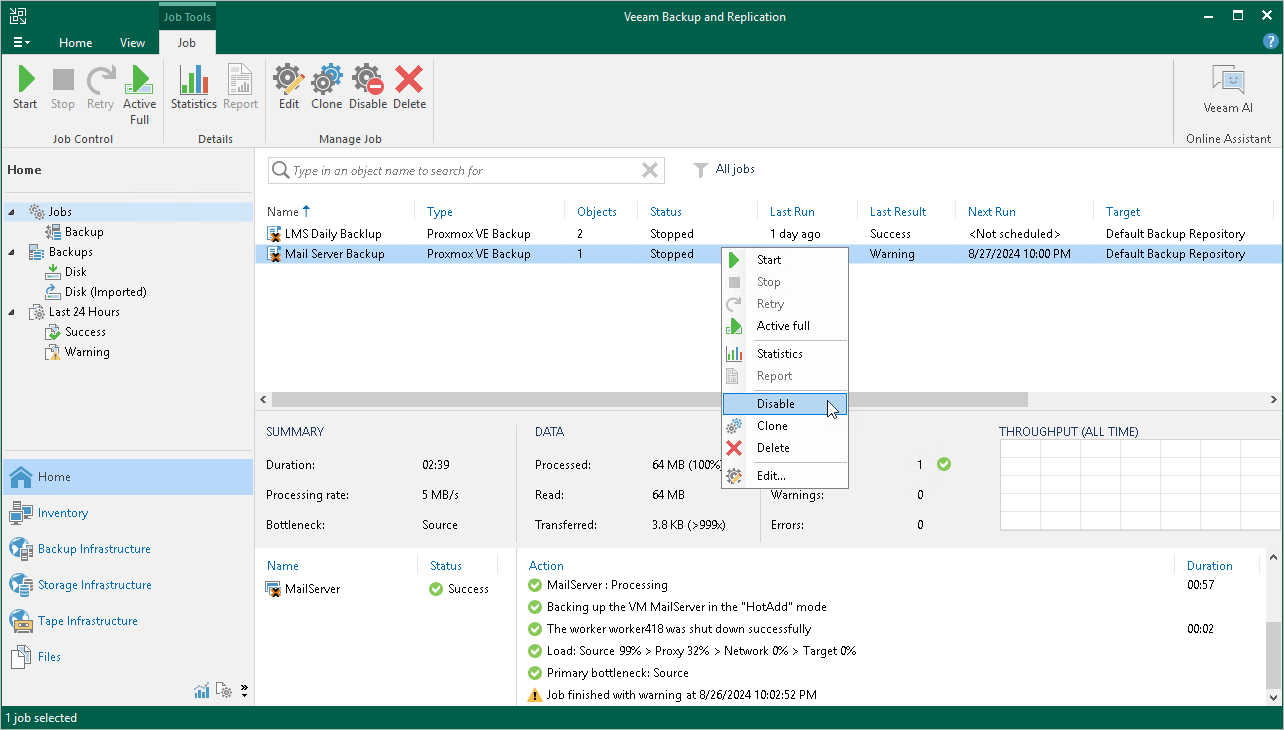
Task: Open the Backup Infrastructure view
Action: tap(94, 549)
